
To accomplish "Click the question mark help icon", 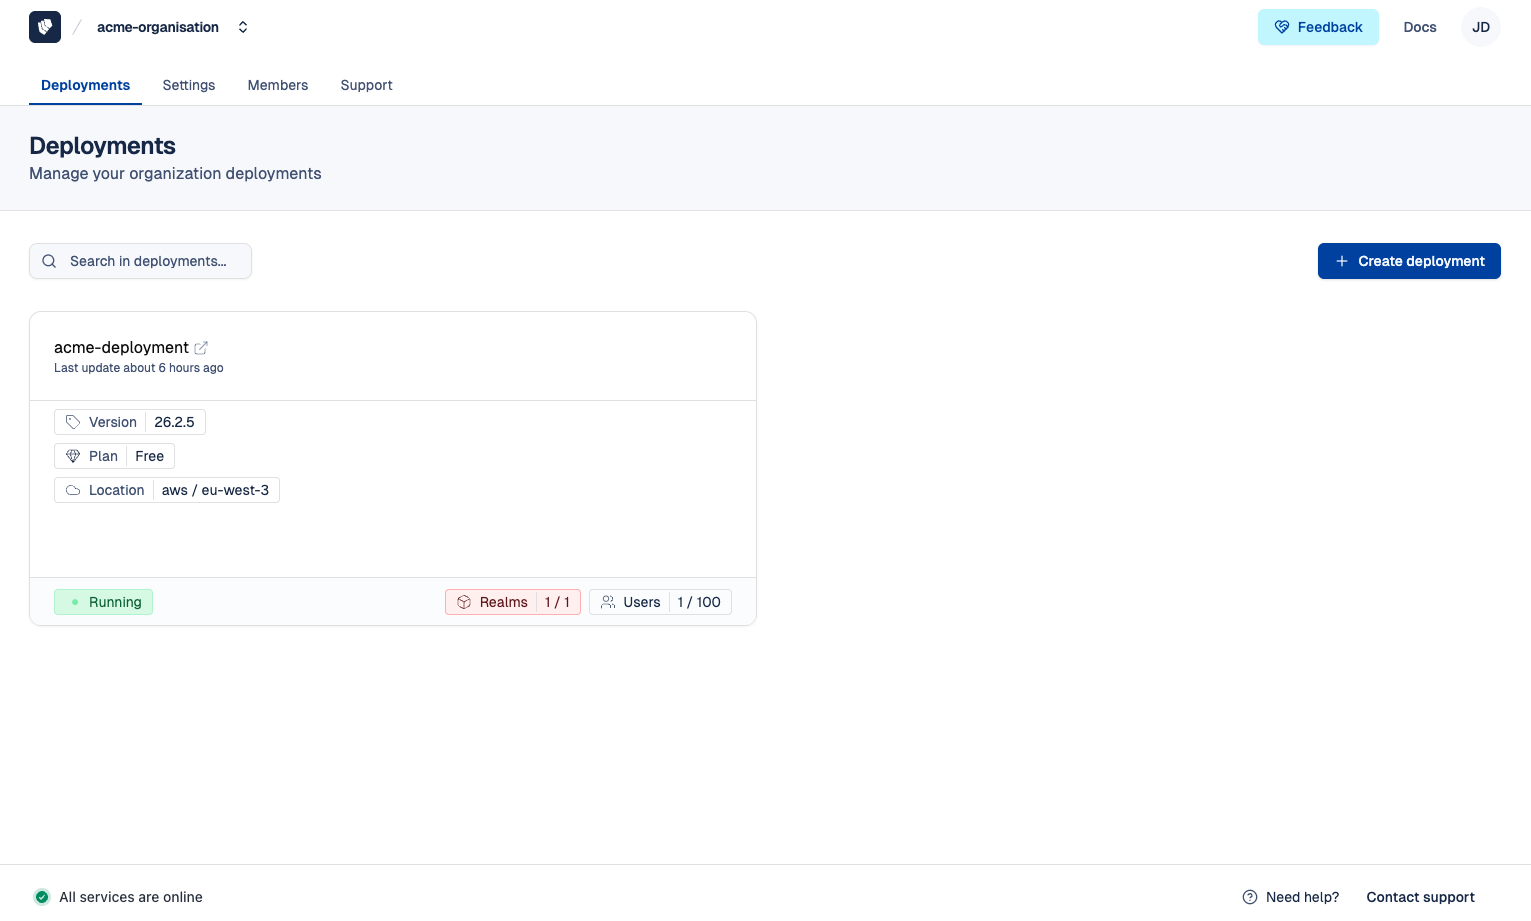I will [1249, 897].
